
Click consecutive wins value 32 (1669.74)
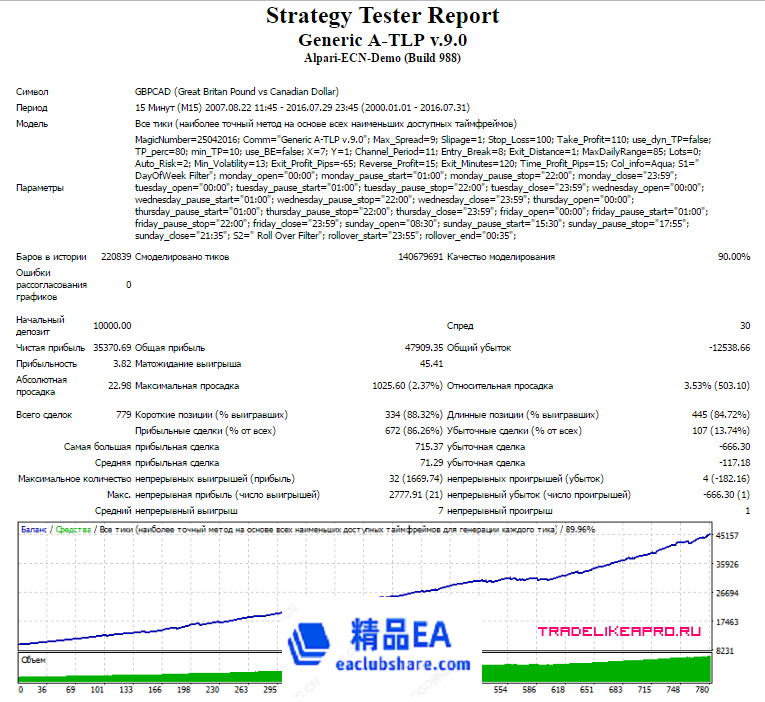pos(416,480)
